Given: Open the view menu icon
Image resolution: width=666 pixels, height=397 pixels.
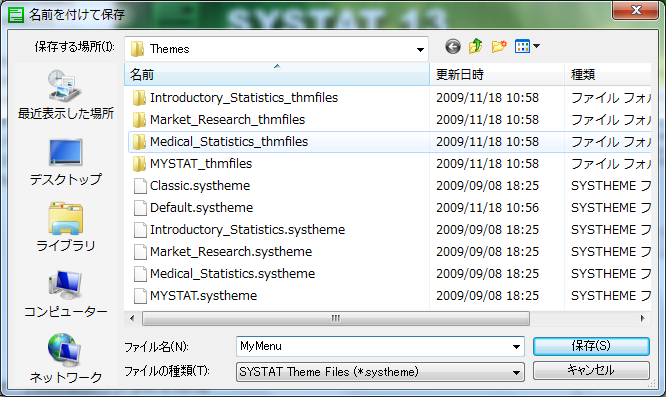Looking at the screenshot, I should coord(527,46).
